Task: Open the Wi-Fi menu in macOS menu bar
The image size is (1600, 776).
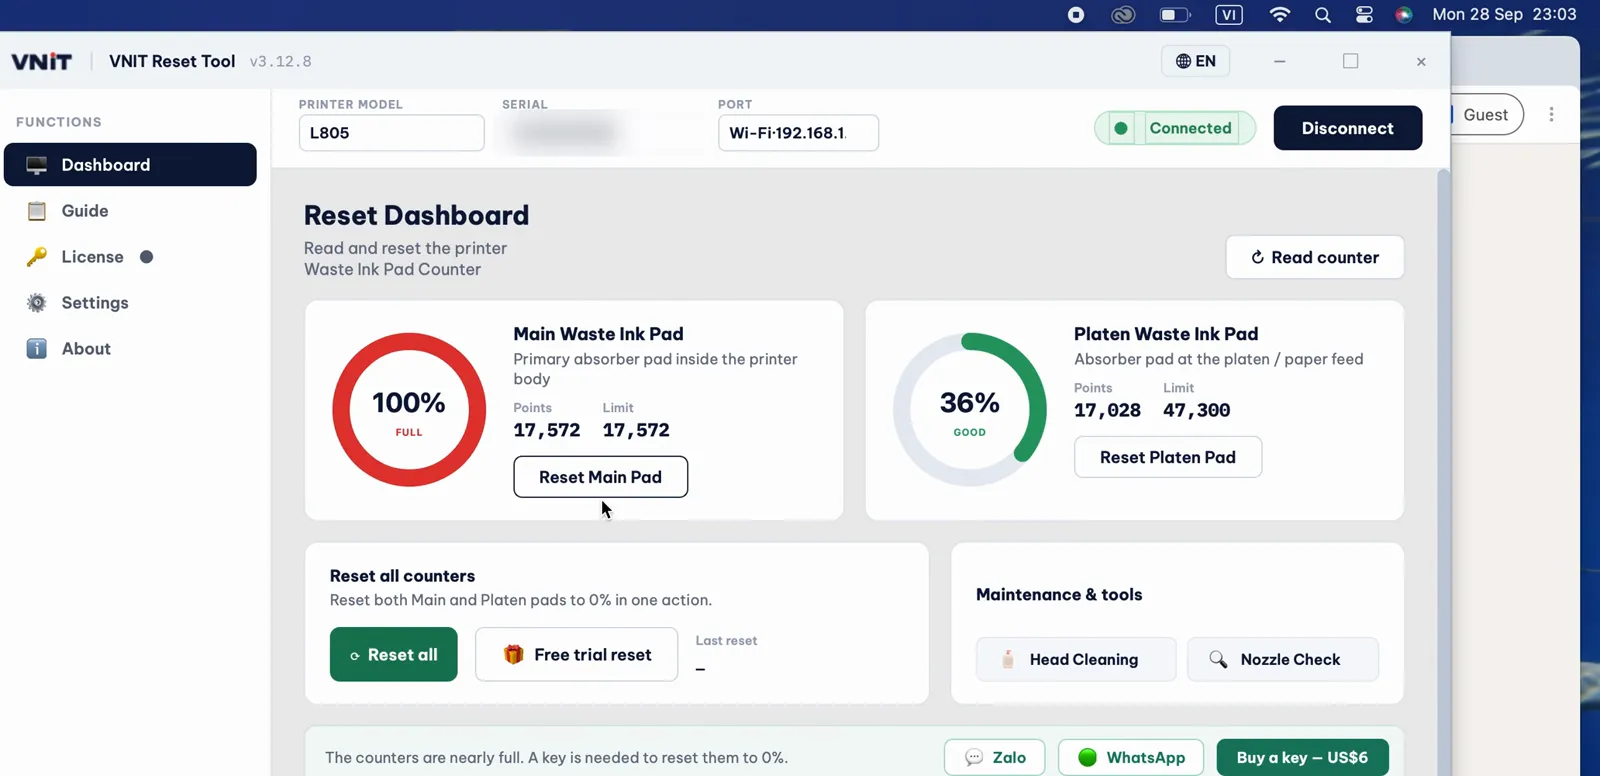Action: pyautogui.click(x=1279, y=14)
